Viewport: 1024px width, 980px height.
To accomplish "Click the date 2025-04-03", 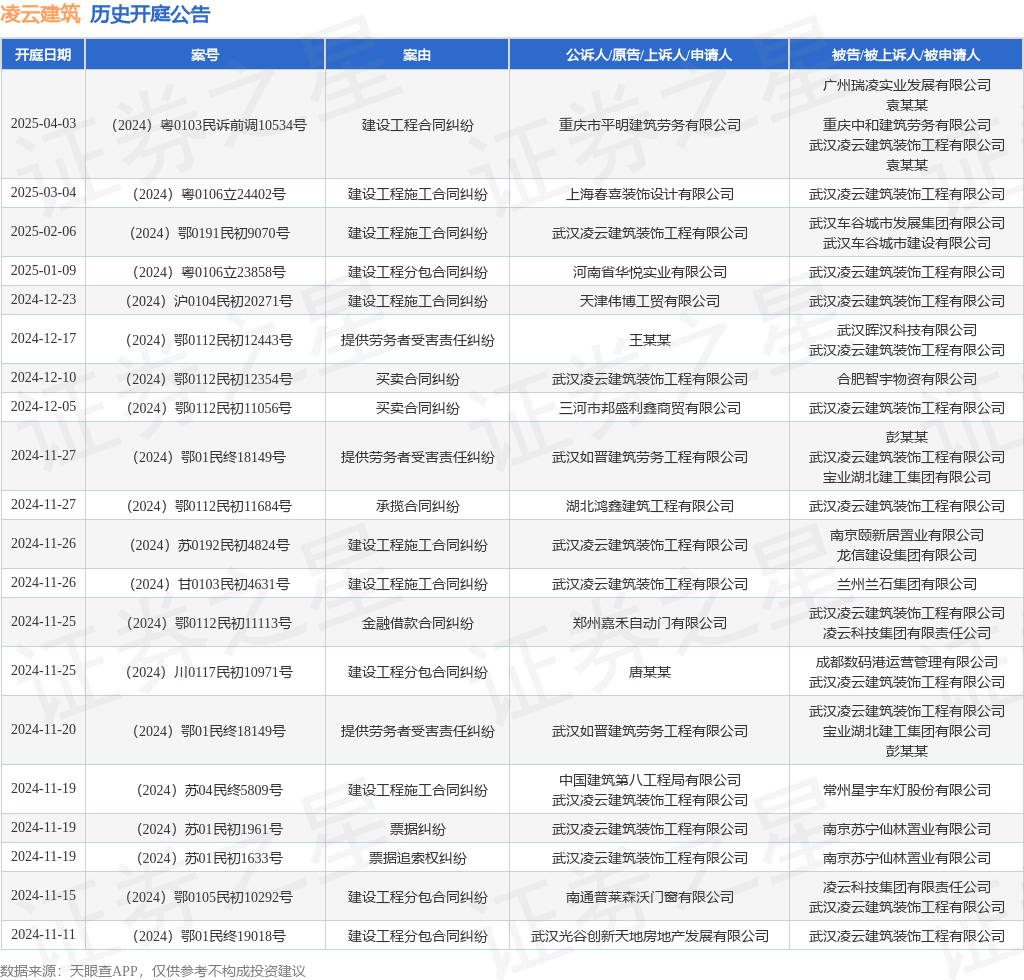I will click(43, 123).
